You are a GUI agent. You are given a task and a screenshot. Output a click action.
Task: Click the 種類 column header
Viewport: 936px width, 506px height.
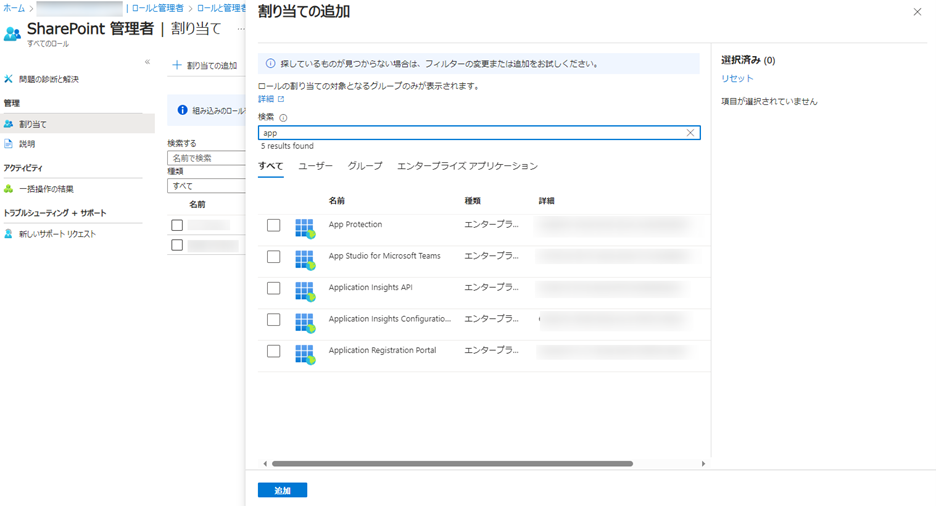(473, 200)
